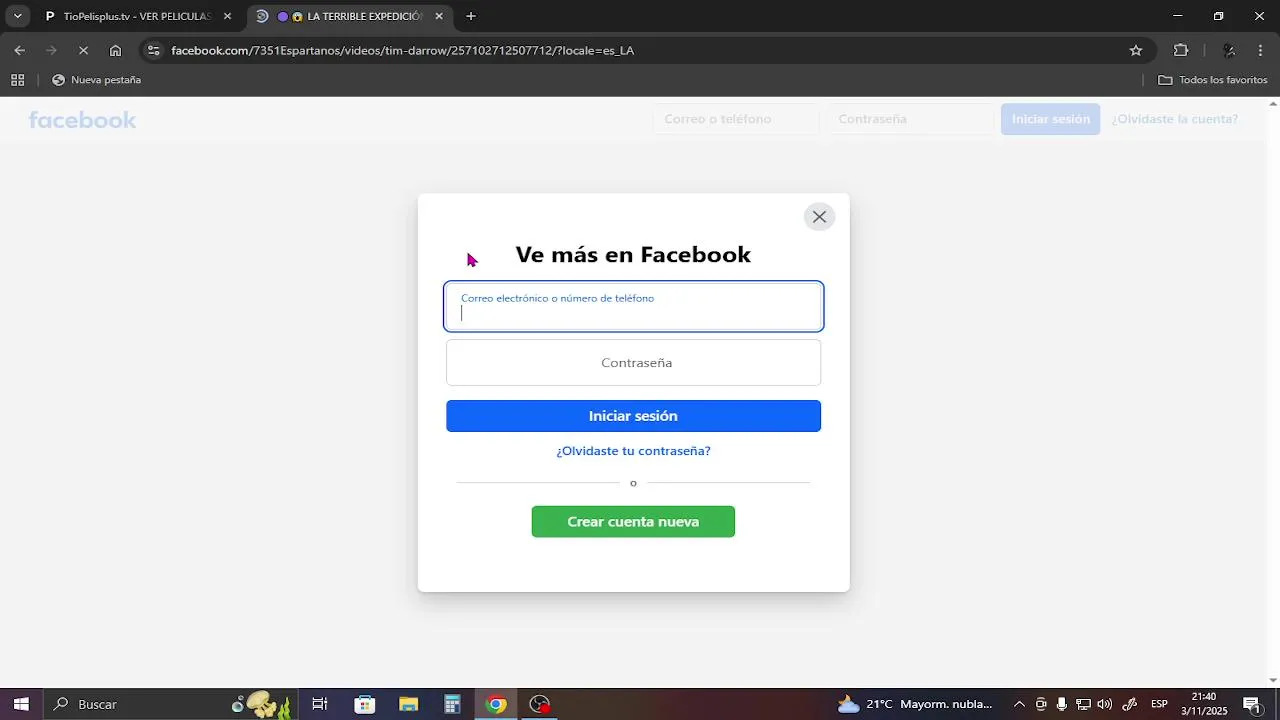This screenshot has height=720, width=1280.
Task: Click the blue 'Iniciar sesión' dialog button
Action: pos(633,416)
